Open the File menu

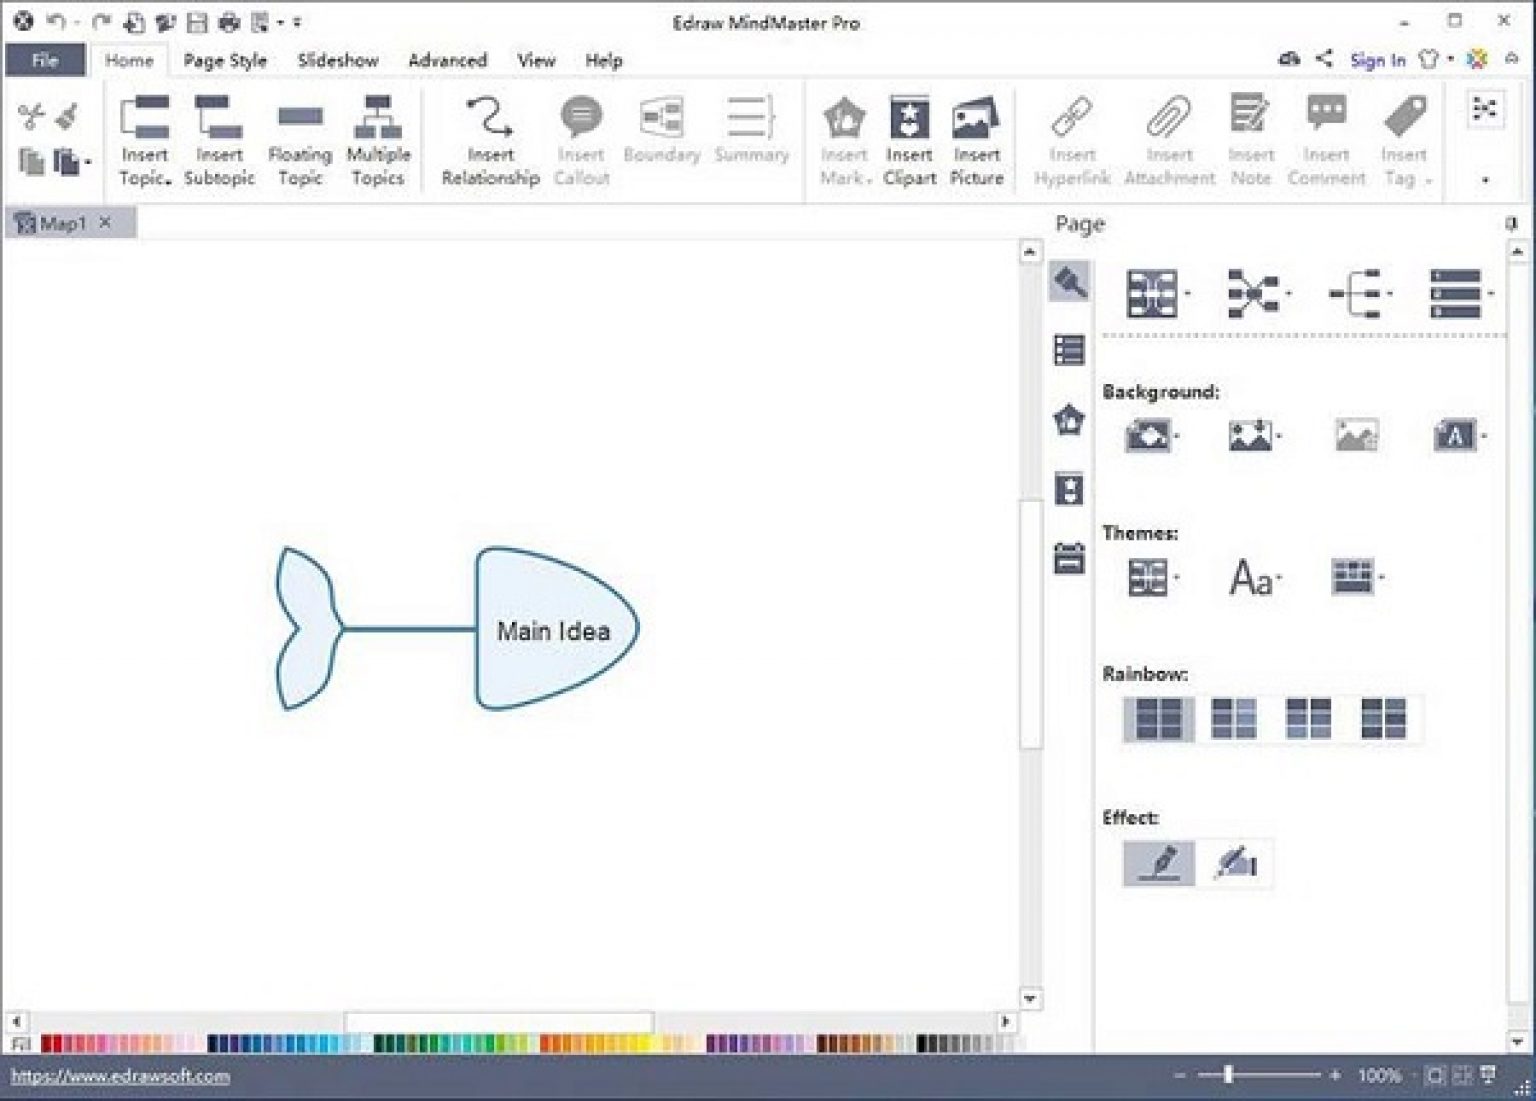45,60
